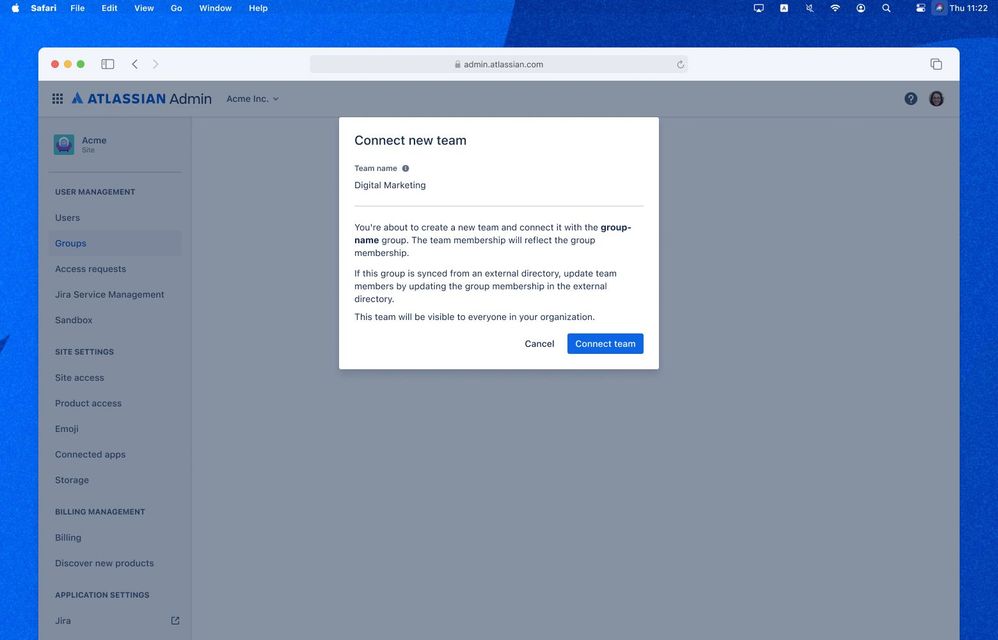The height and width of the screenshot is (640, 998).
Task: Click the APPLICATION SETTINGS section header
Action: pos(102,595)
